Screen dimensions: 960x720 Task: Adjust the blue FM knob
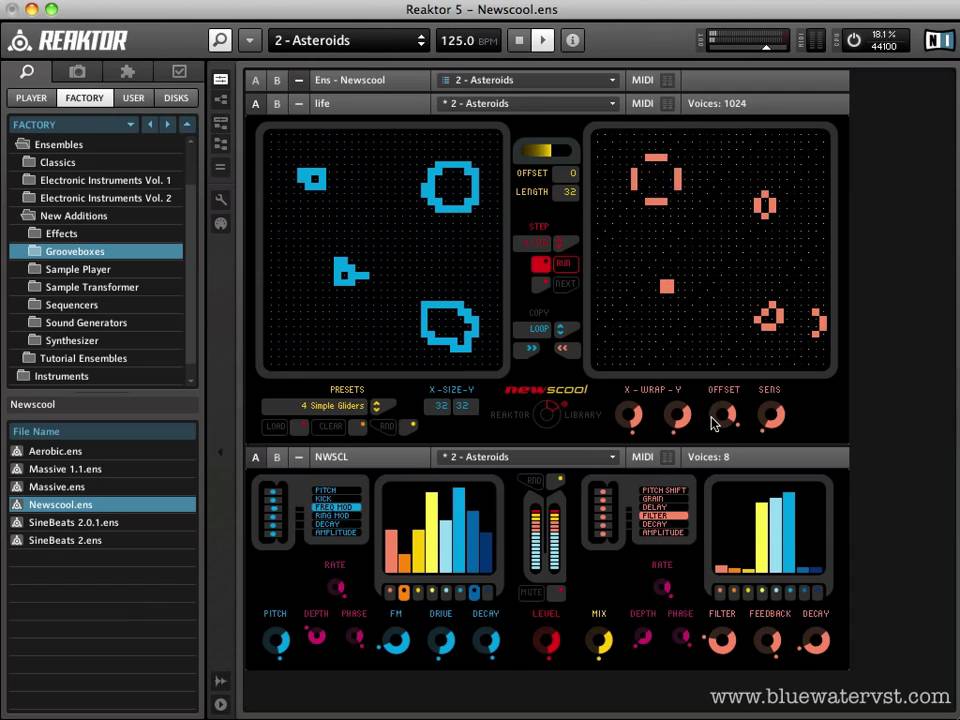[396, 640]
